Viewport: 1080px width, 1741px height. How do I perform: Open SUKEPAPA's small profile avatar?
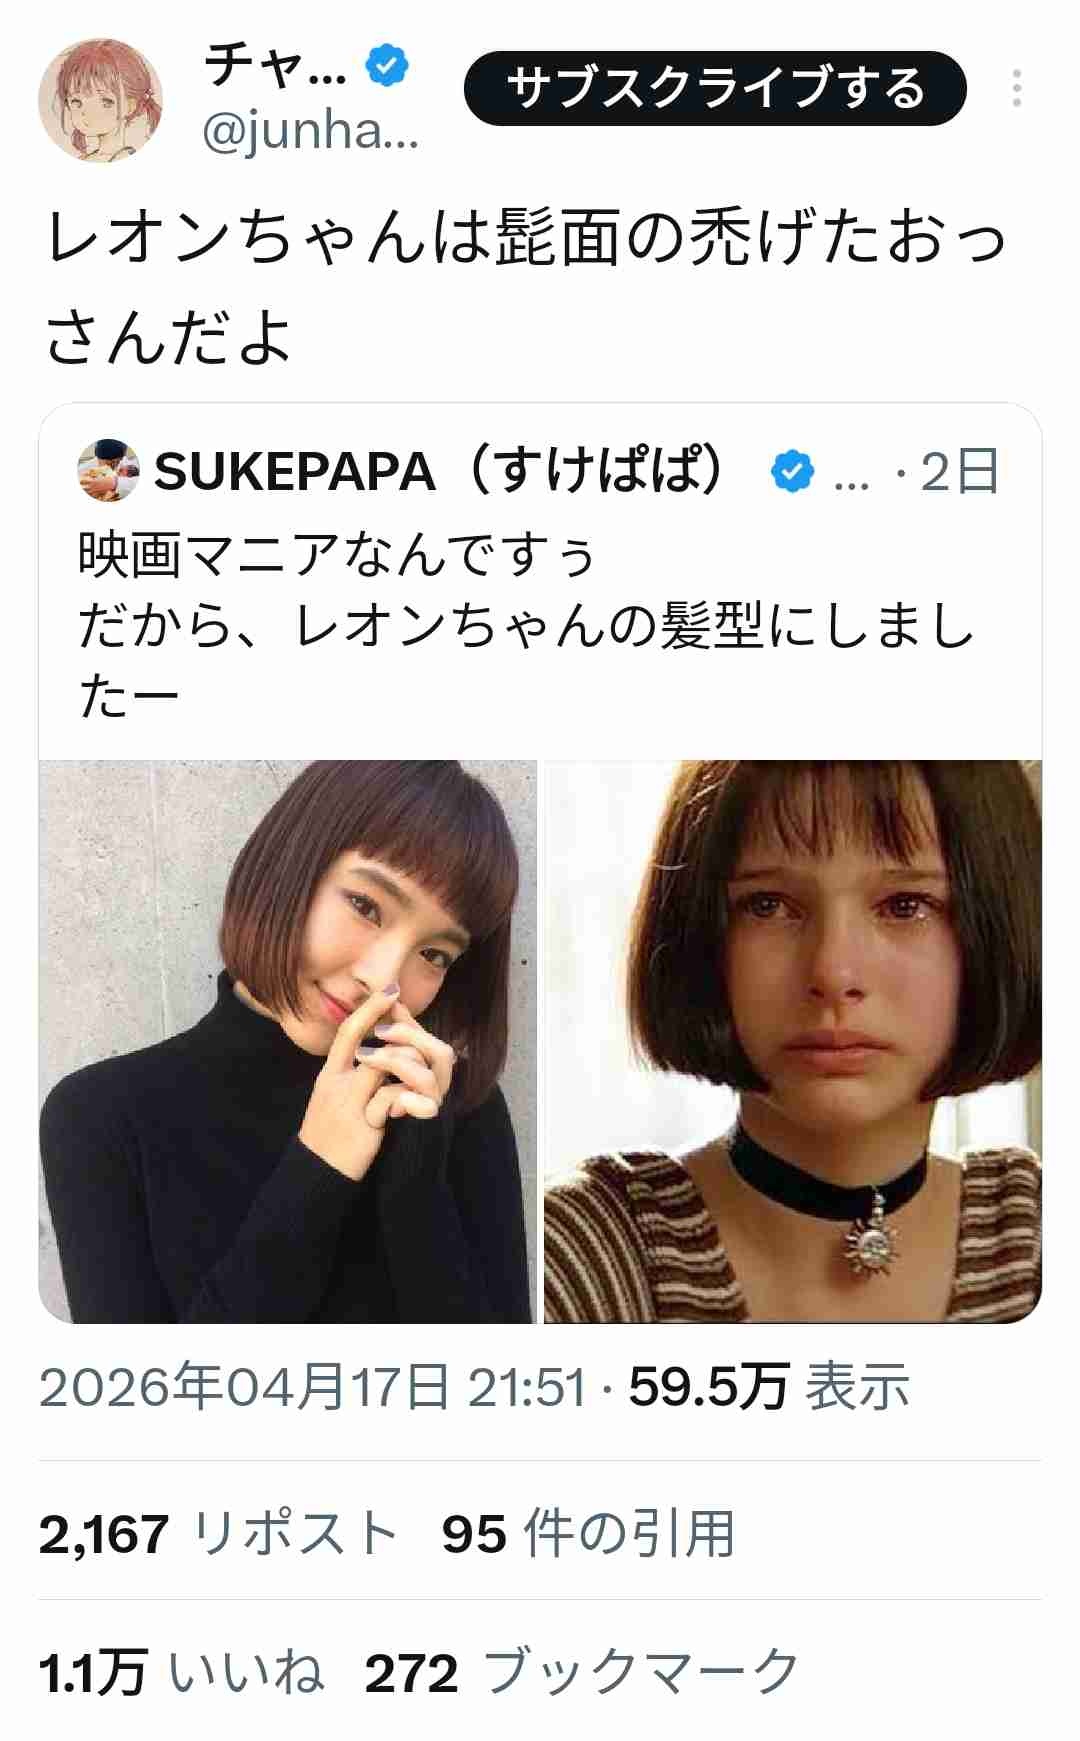(108, 470)
